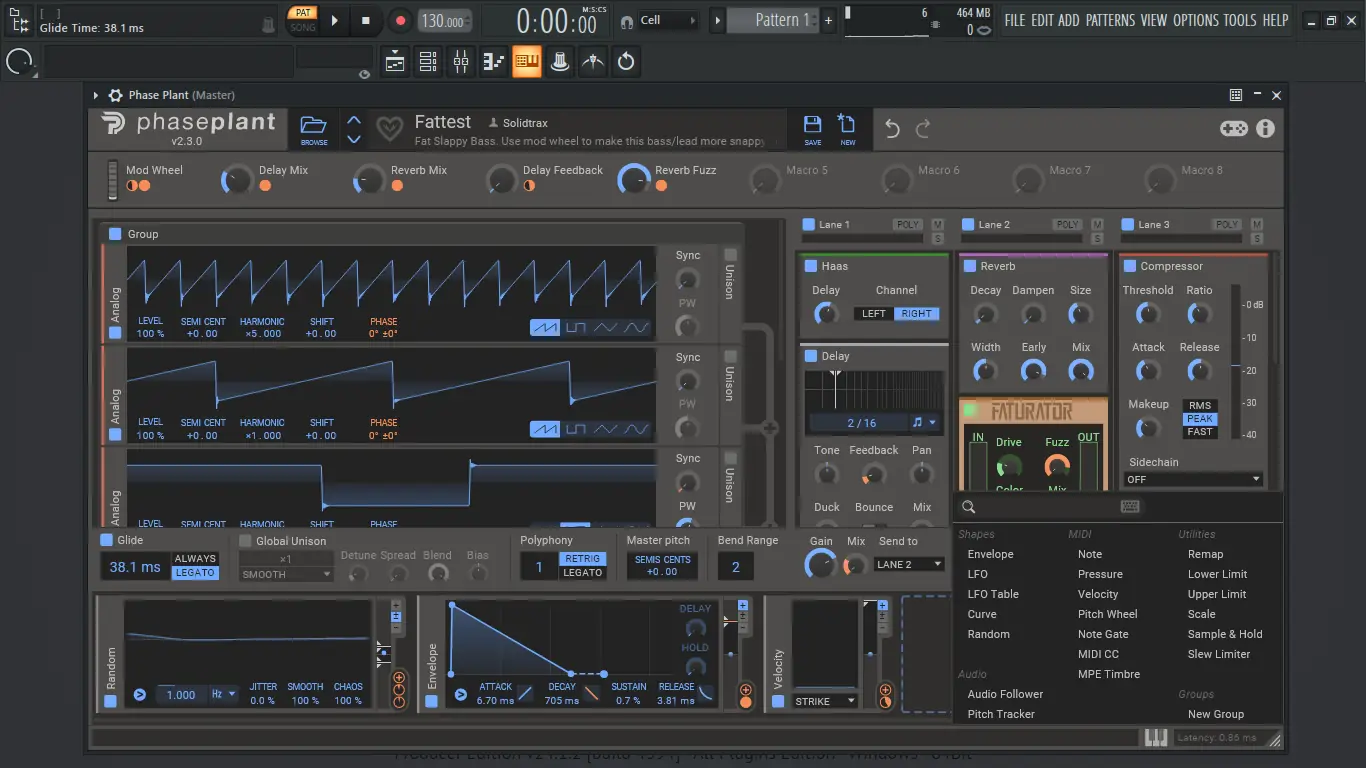The image size is (1366, 768).
Task: Expand the Sidechain OFF dropdown
Action: [x=1193, y=480]
